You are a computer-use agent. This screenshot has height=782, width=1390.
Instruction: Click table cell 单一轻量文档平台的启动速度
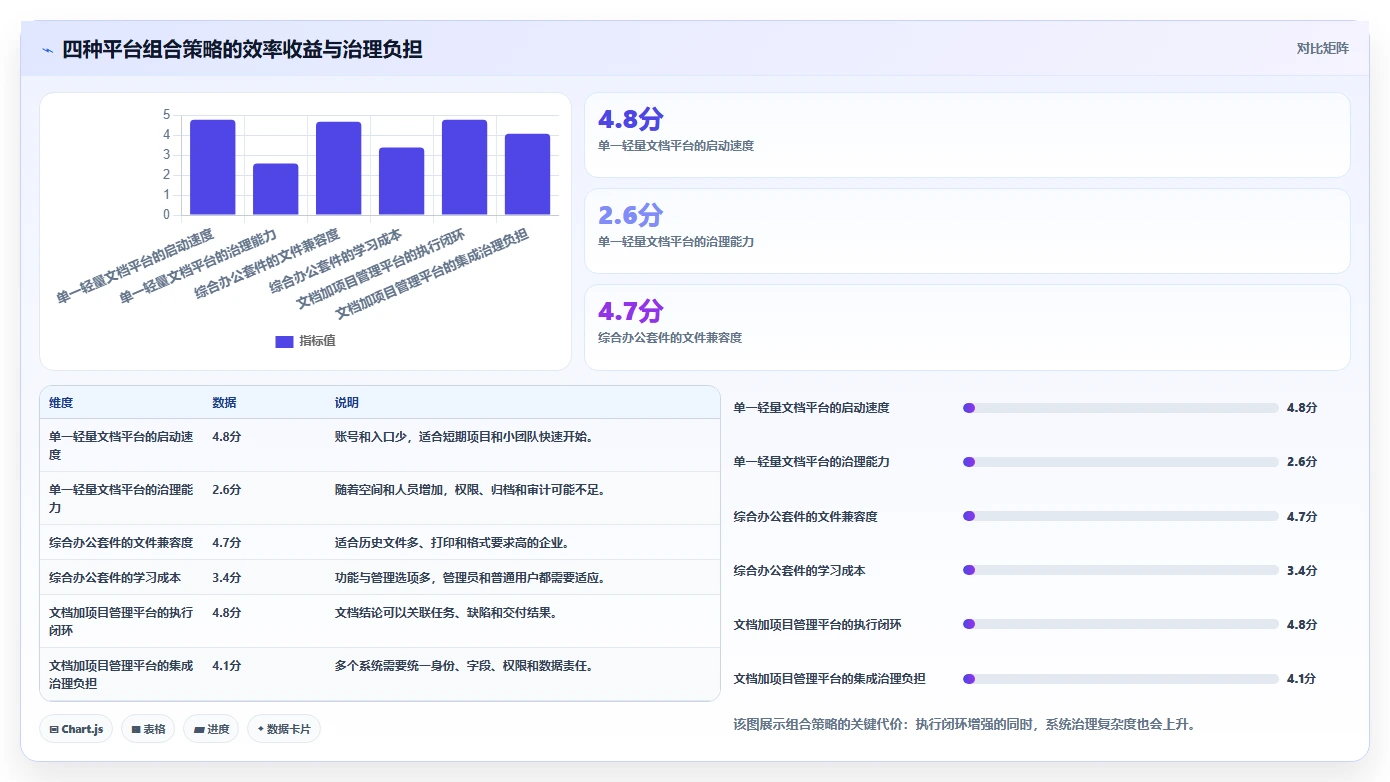(x=121, y=446)
